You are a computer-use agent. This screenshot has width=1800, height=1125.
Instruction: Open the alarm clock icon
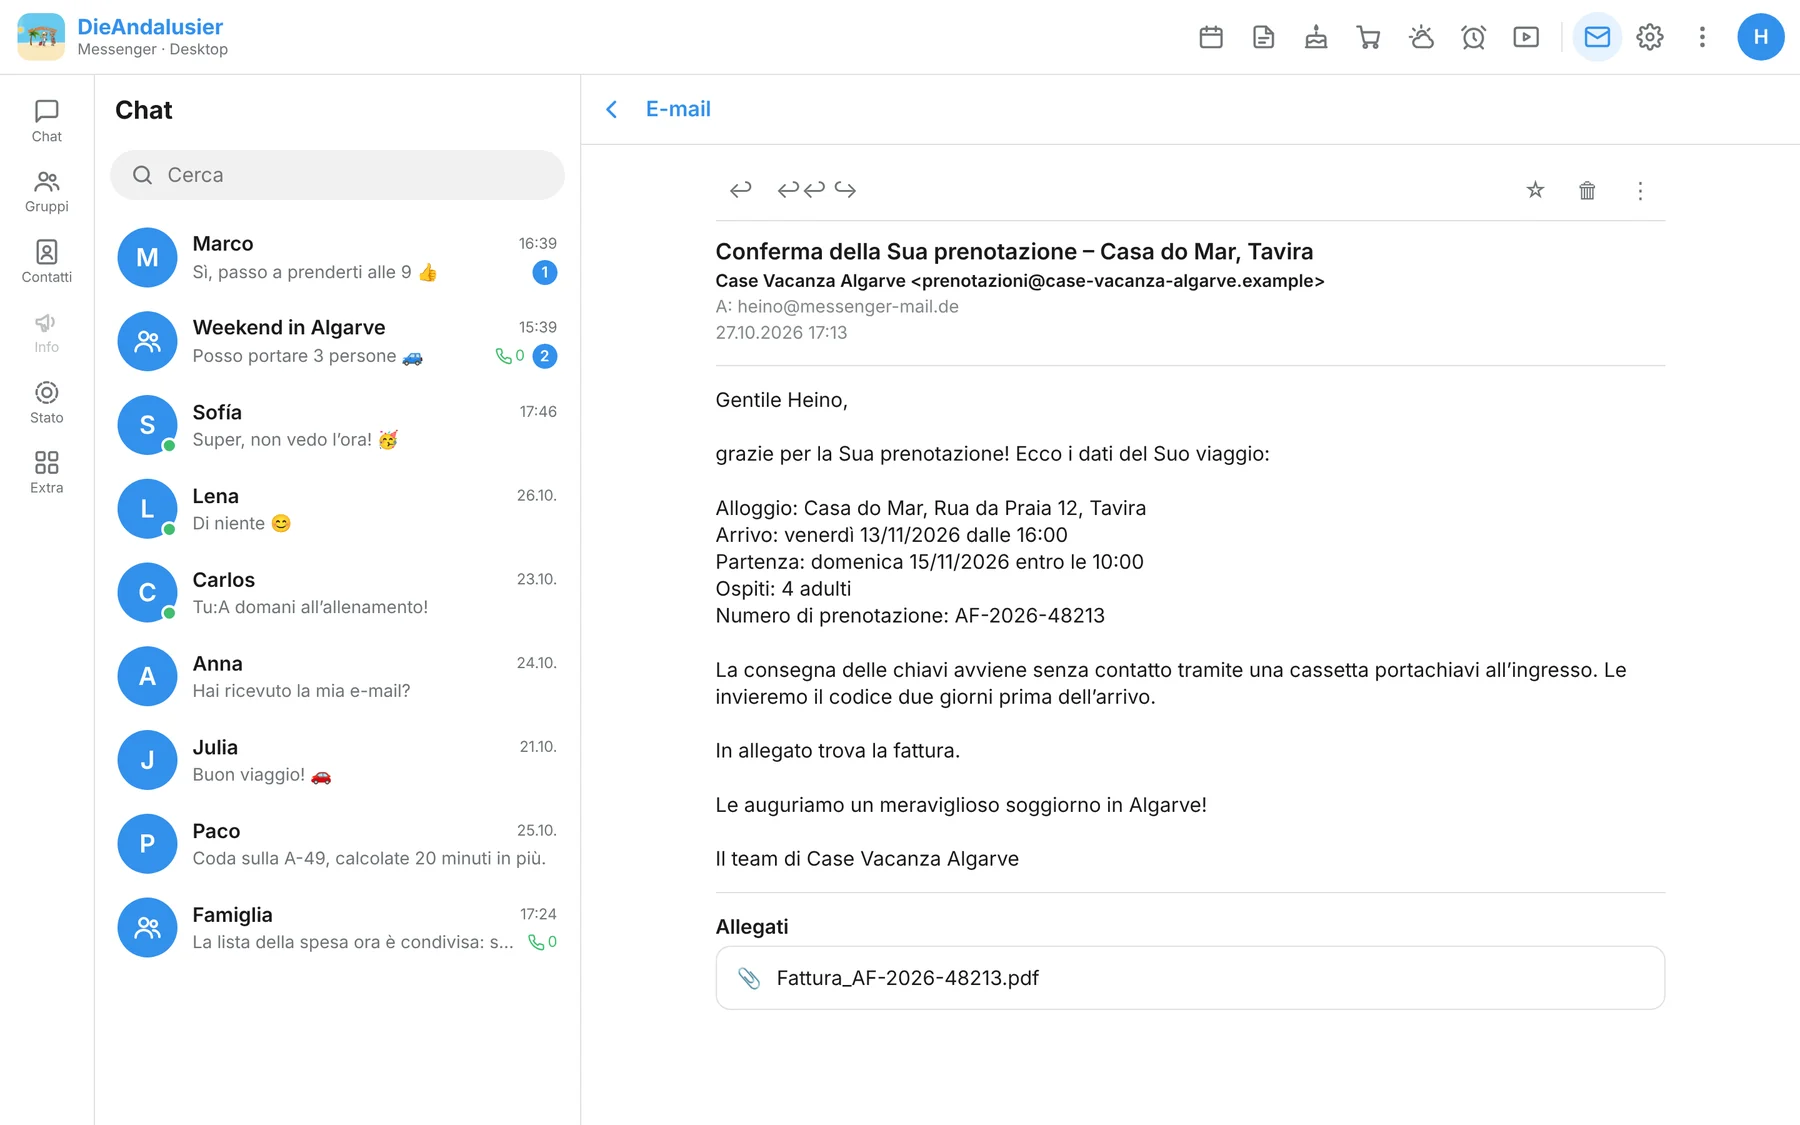1474,37
